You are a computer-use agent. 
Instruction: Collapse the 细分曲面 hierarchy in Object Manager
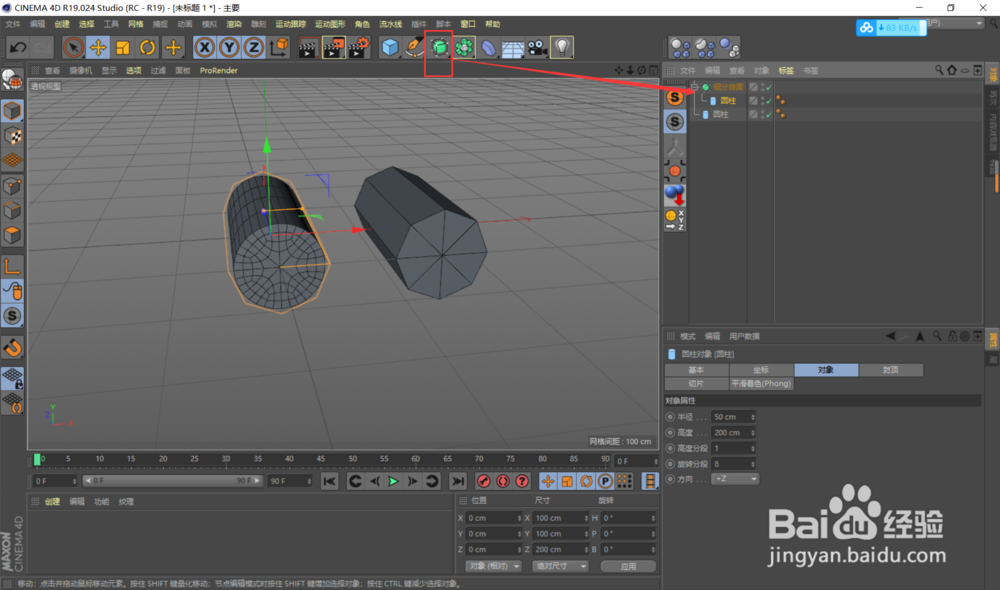coord(694,86)
